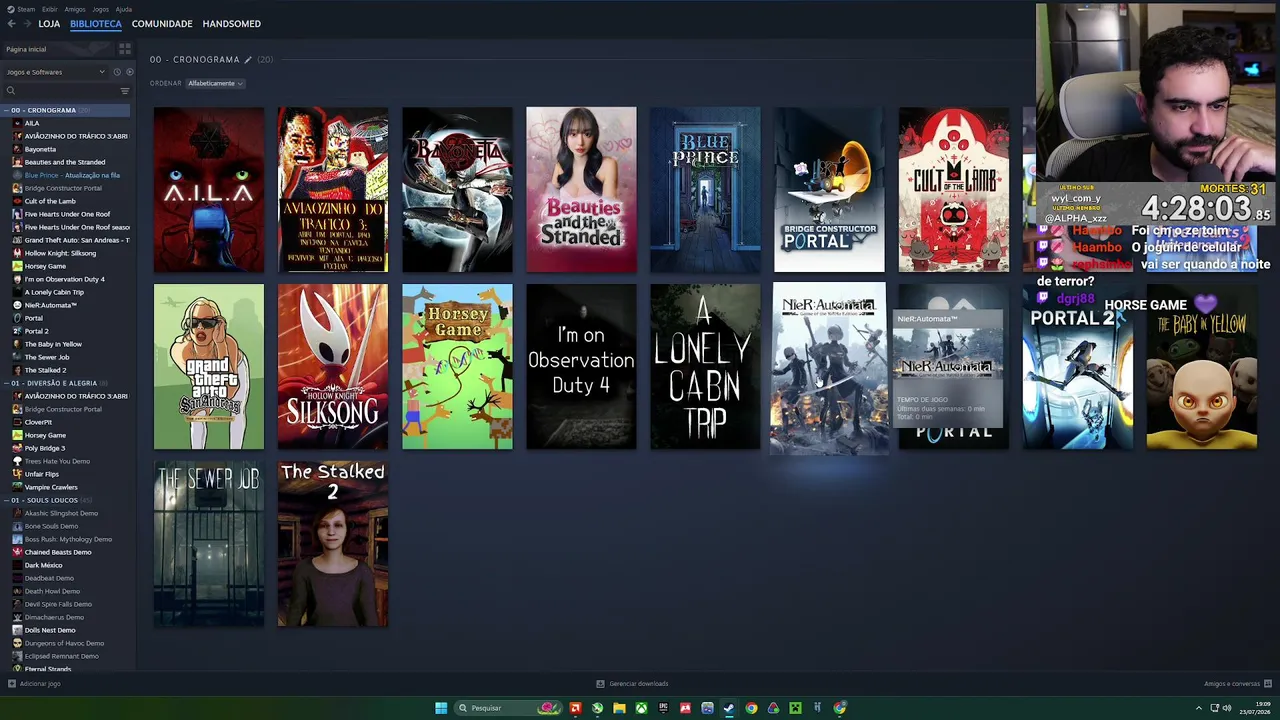This screenshot has width=1280, height=720.
Task: Toggle the ready-to-play filter icon
Action: click(x=129, y=72)
